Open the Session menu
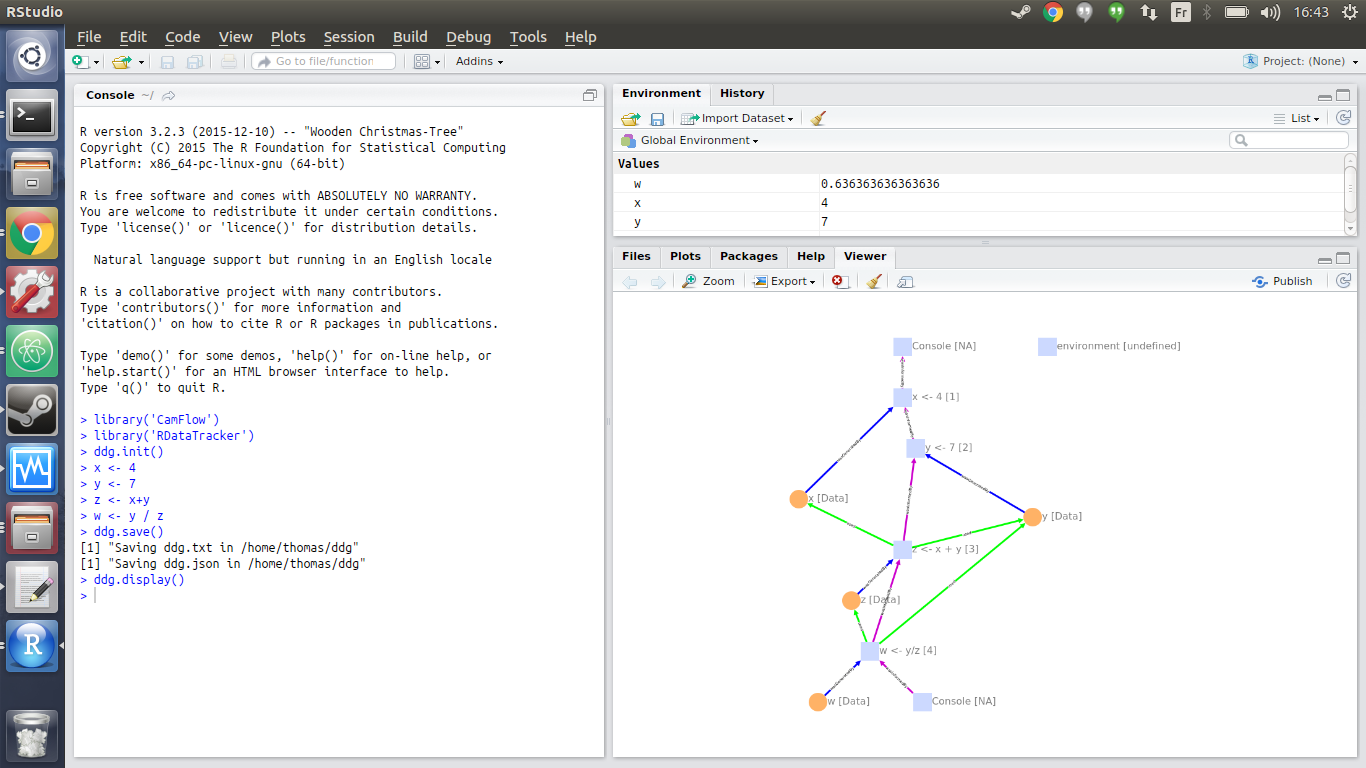 [349, 37]
